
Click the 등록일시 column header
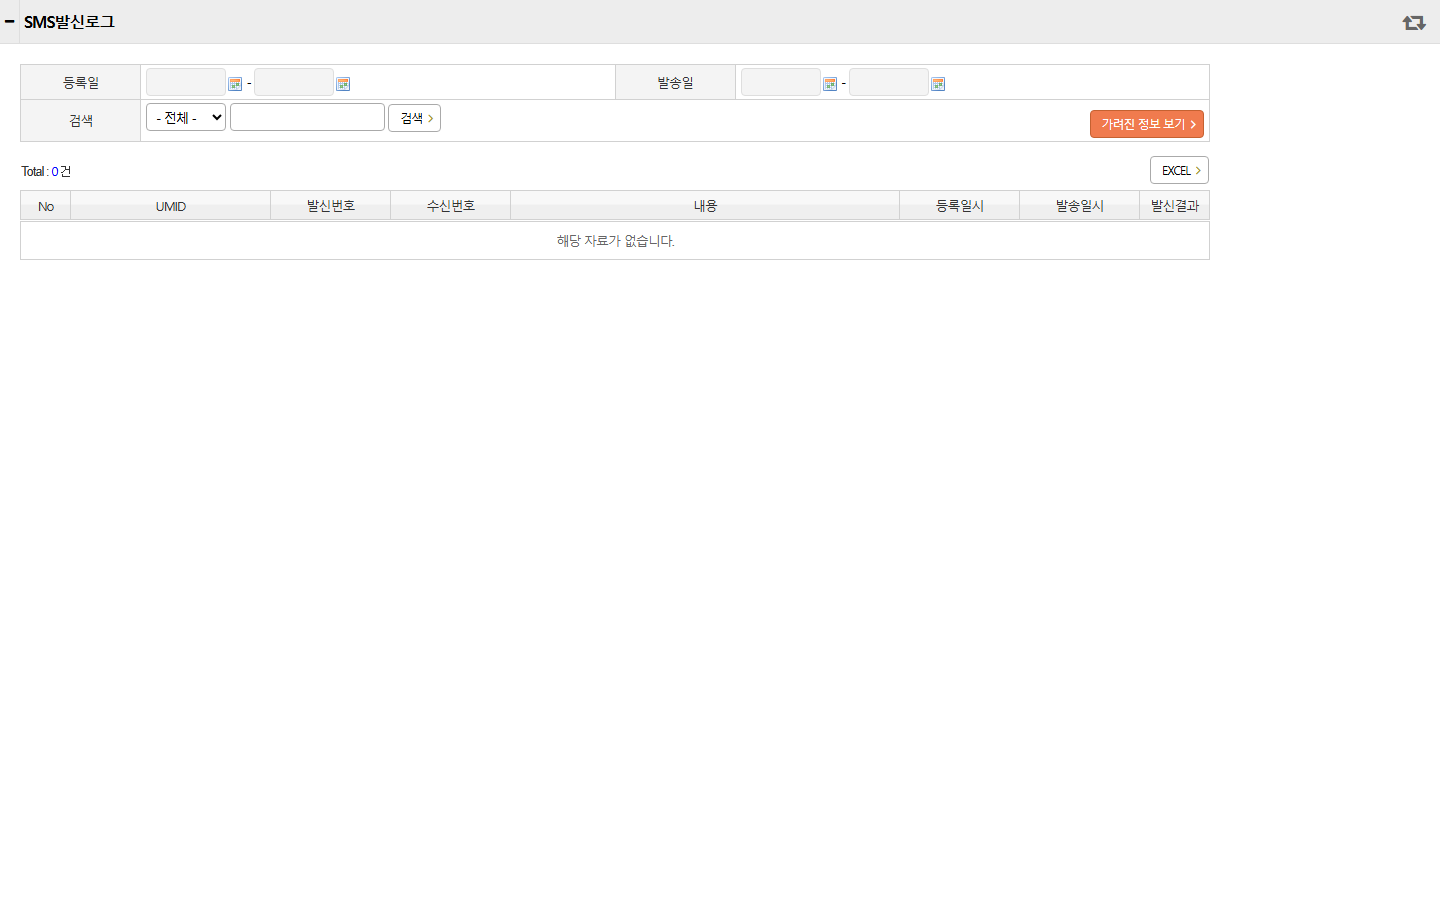960,206
